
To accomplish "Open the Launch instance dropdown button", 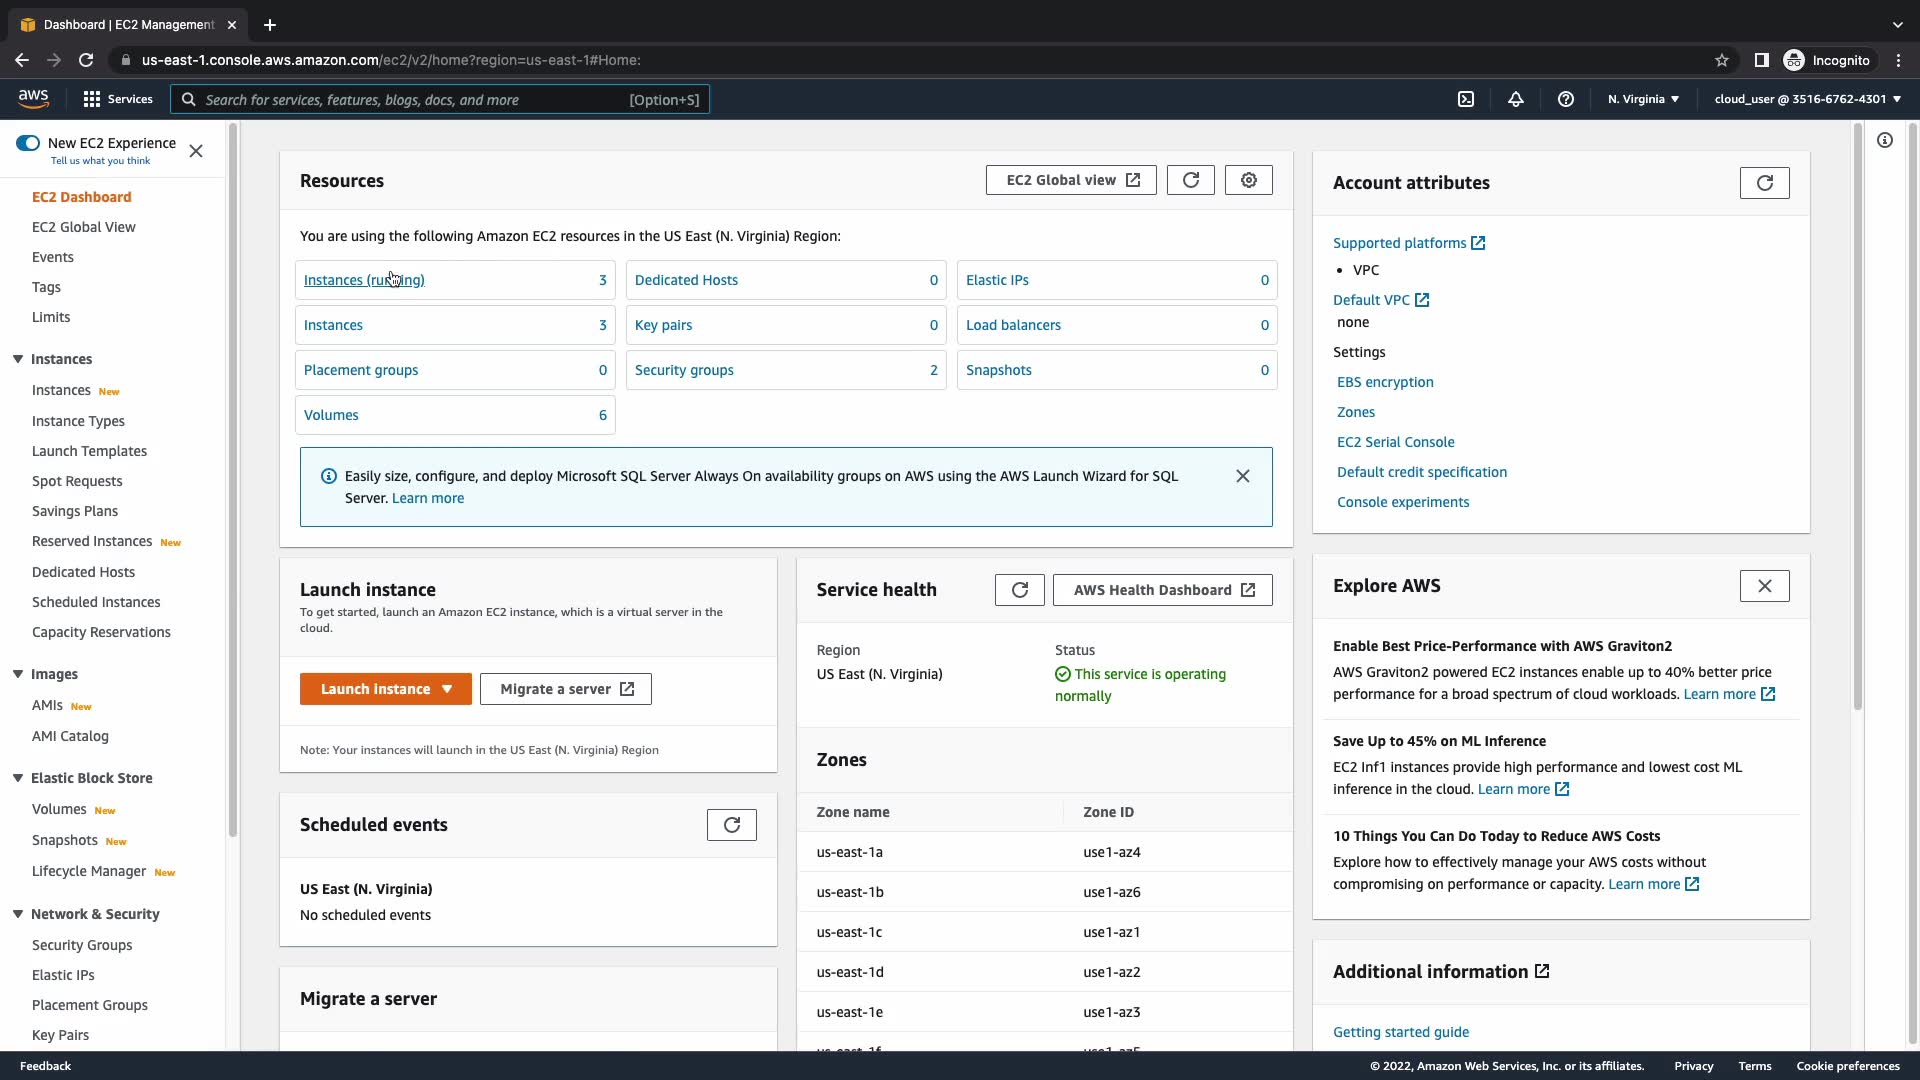I will coord(385,689).
